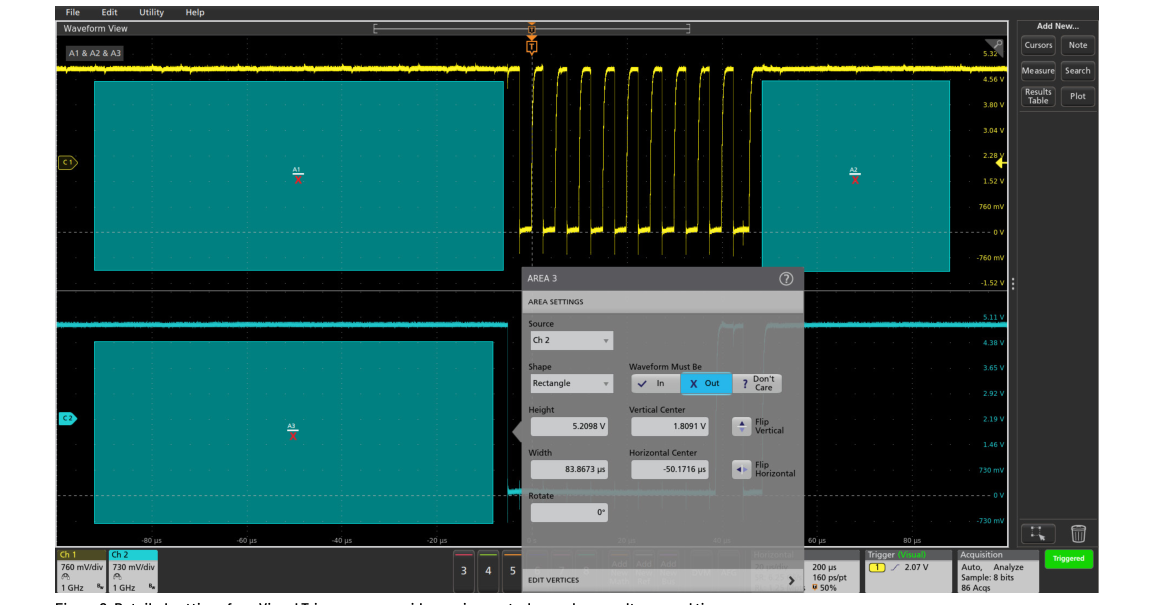Open the Utility menu
Viewport: 1155px width, 605px height.
(152, 13)
